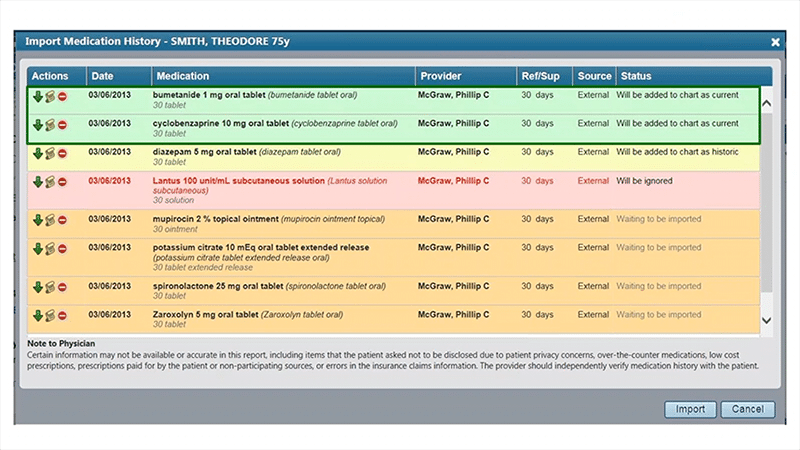This screenshot has width=800, height=450.
Task: Sort by the Date column header
Action: click(x=119, y=76)
